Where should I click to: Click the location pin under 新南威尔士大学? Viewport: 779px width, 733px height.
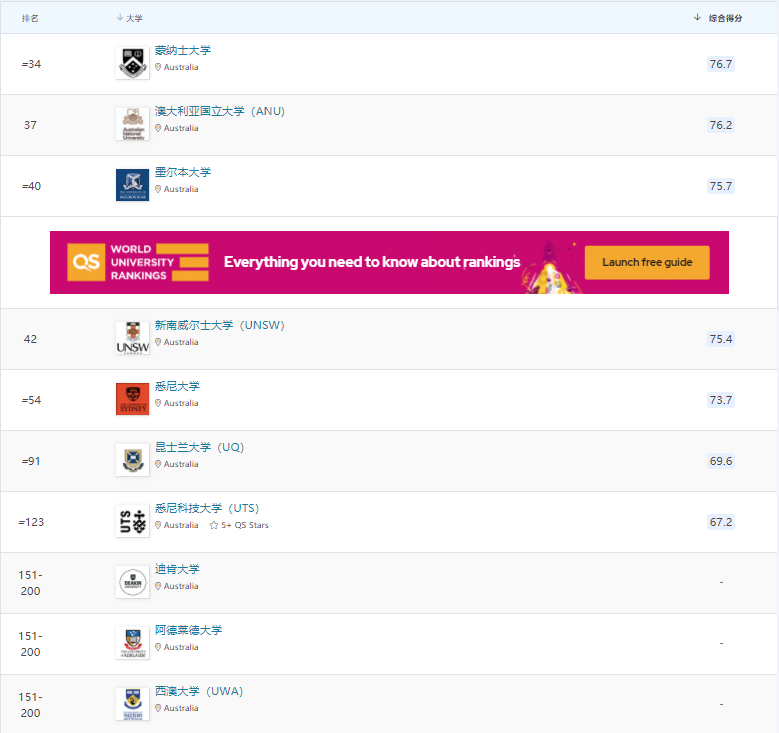pos(158,342)
